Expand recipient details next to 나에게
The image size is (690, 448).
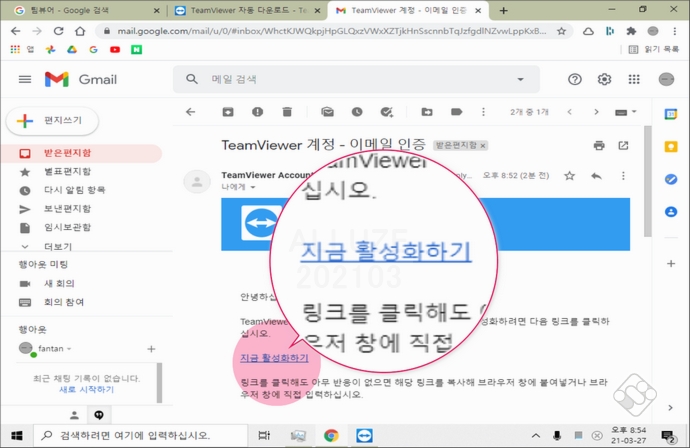point(253,187)
